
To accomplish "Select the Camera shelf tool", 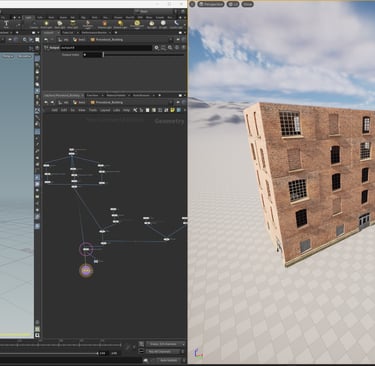I will tap(34, 24).
